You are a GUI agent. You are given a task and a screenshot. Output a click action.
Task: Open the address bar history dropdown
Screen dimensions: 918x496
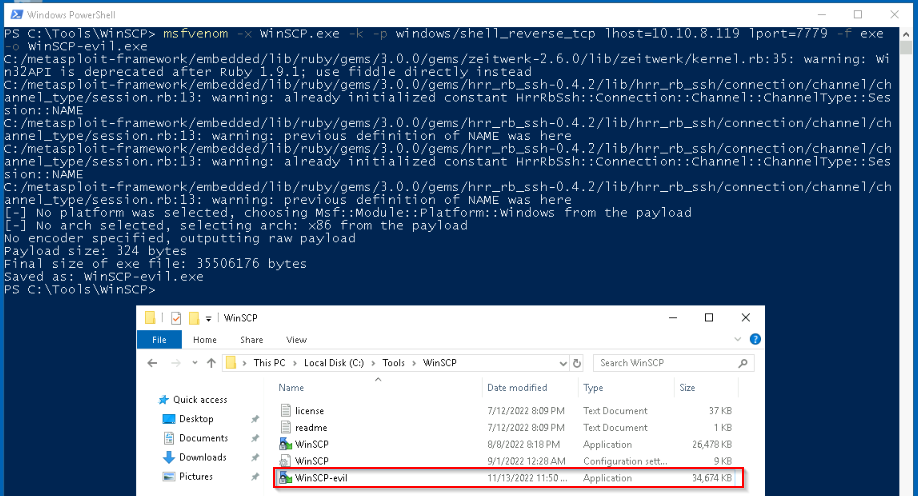click(x=563, y=364)
